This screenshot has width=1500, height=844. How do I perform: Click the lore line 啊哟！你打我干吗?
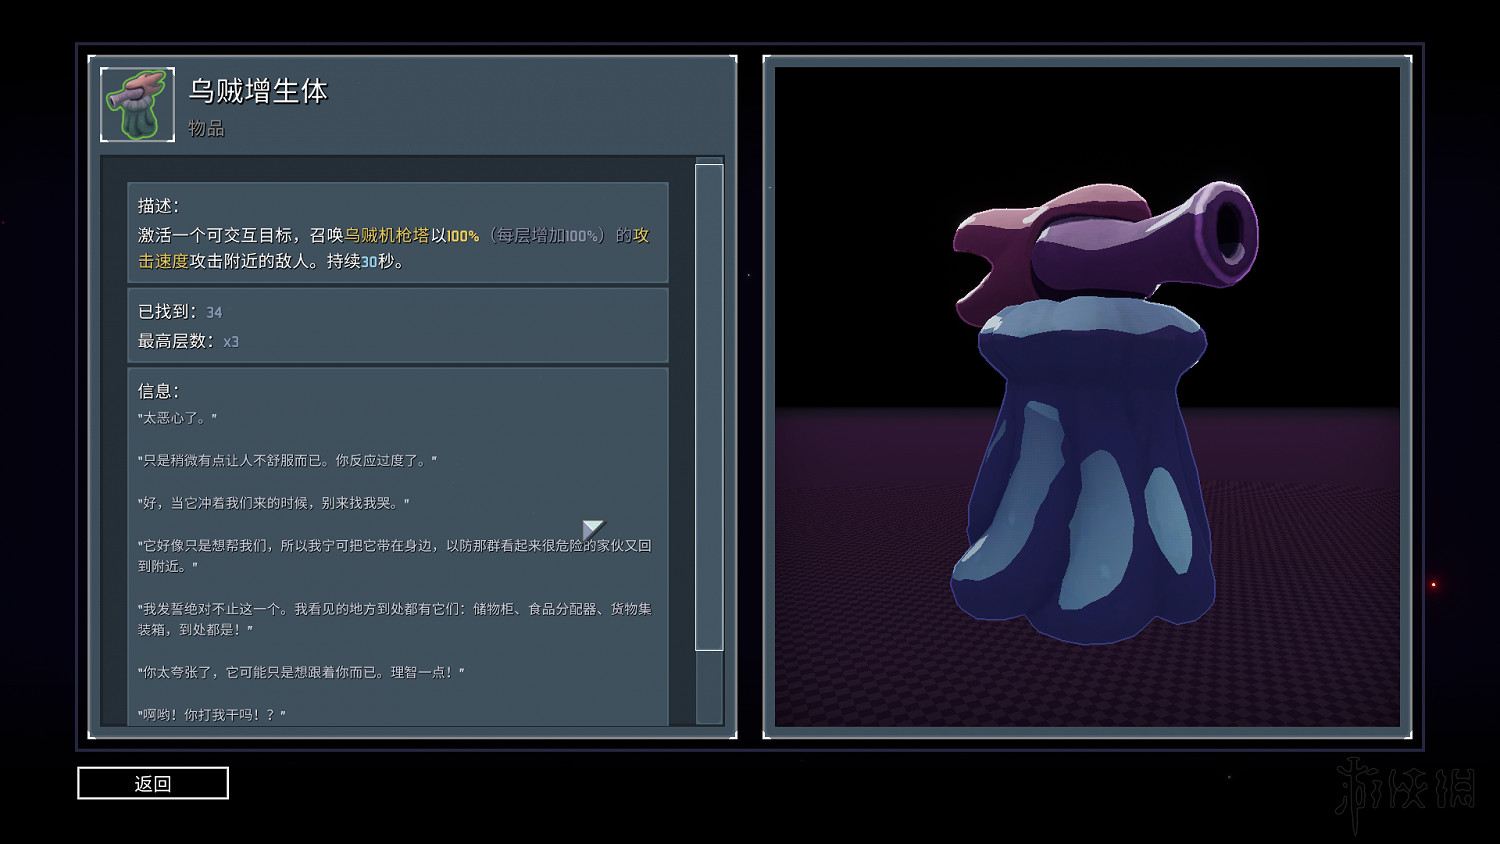(x=212, y=714)
